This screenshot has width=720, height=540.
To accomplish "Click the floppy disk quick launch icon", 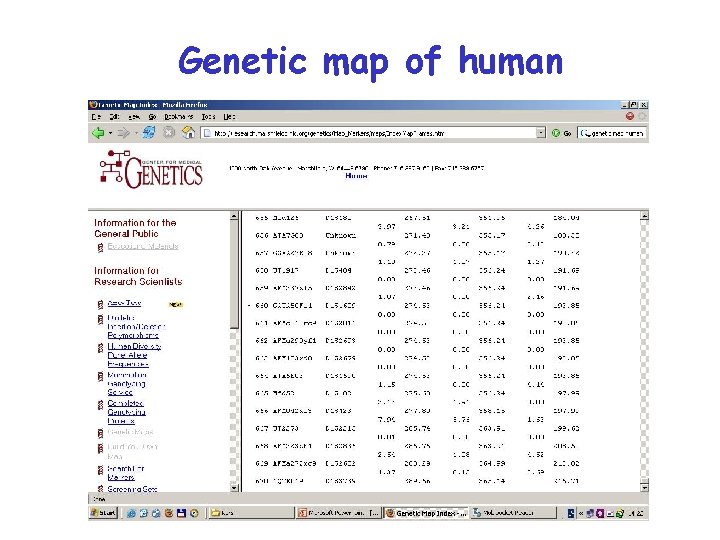I will tap(181, 513).
